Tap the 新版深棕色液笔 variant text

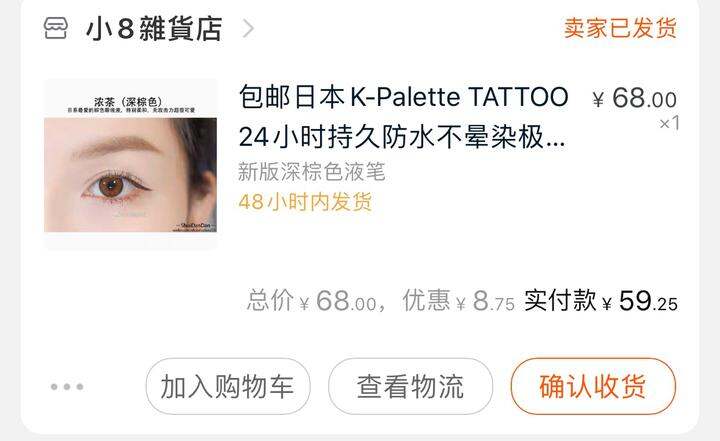[x=311, y=172]
